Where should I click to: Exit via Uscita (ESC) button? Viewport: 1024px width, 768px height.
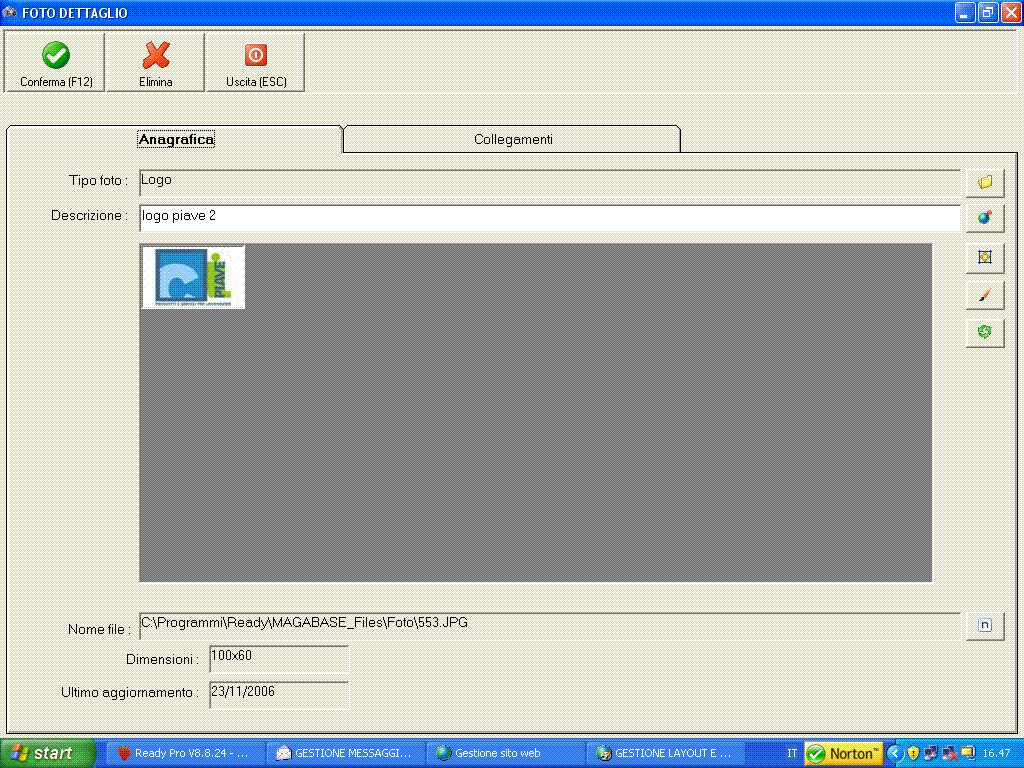point(255,63)
